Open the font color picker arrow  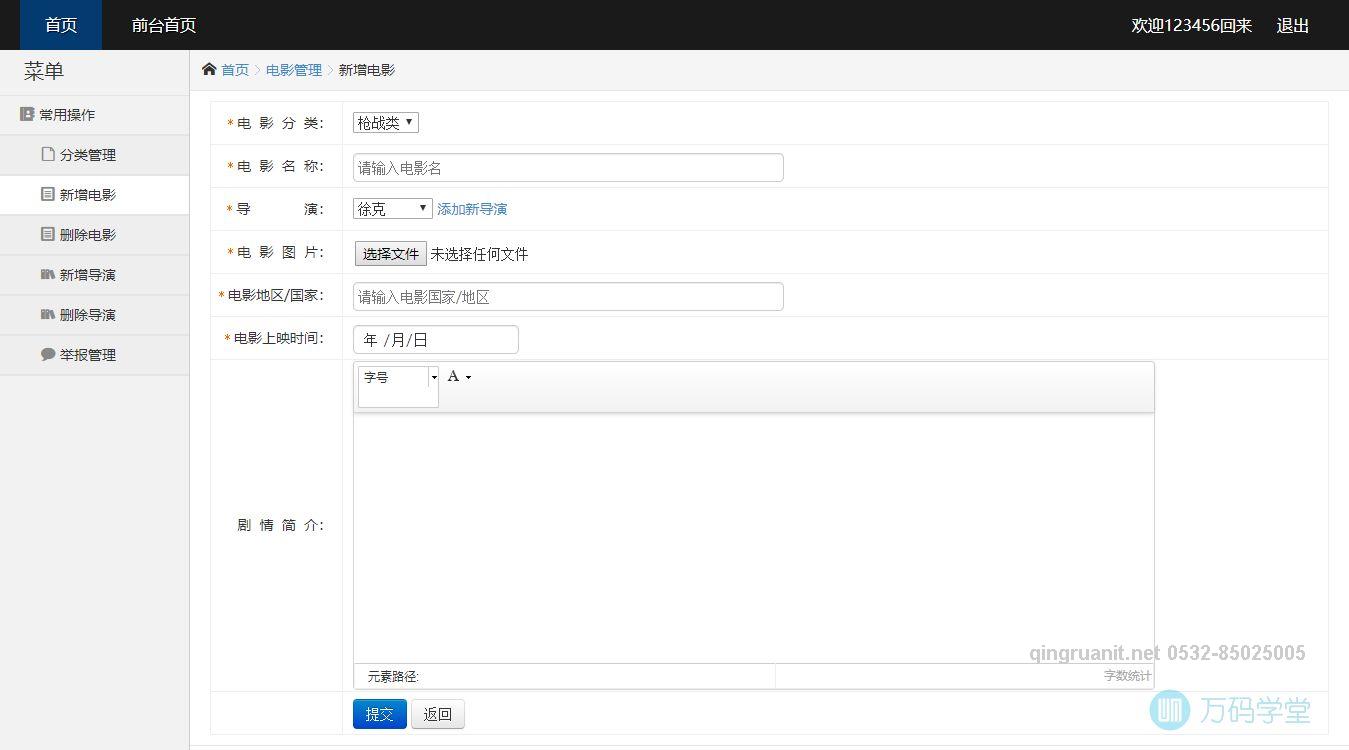click(x=467, y=377)
